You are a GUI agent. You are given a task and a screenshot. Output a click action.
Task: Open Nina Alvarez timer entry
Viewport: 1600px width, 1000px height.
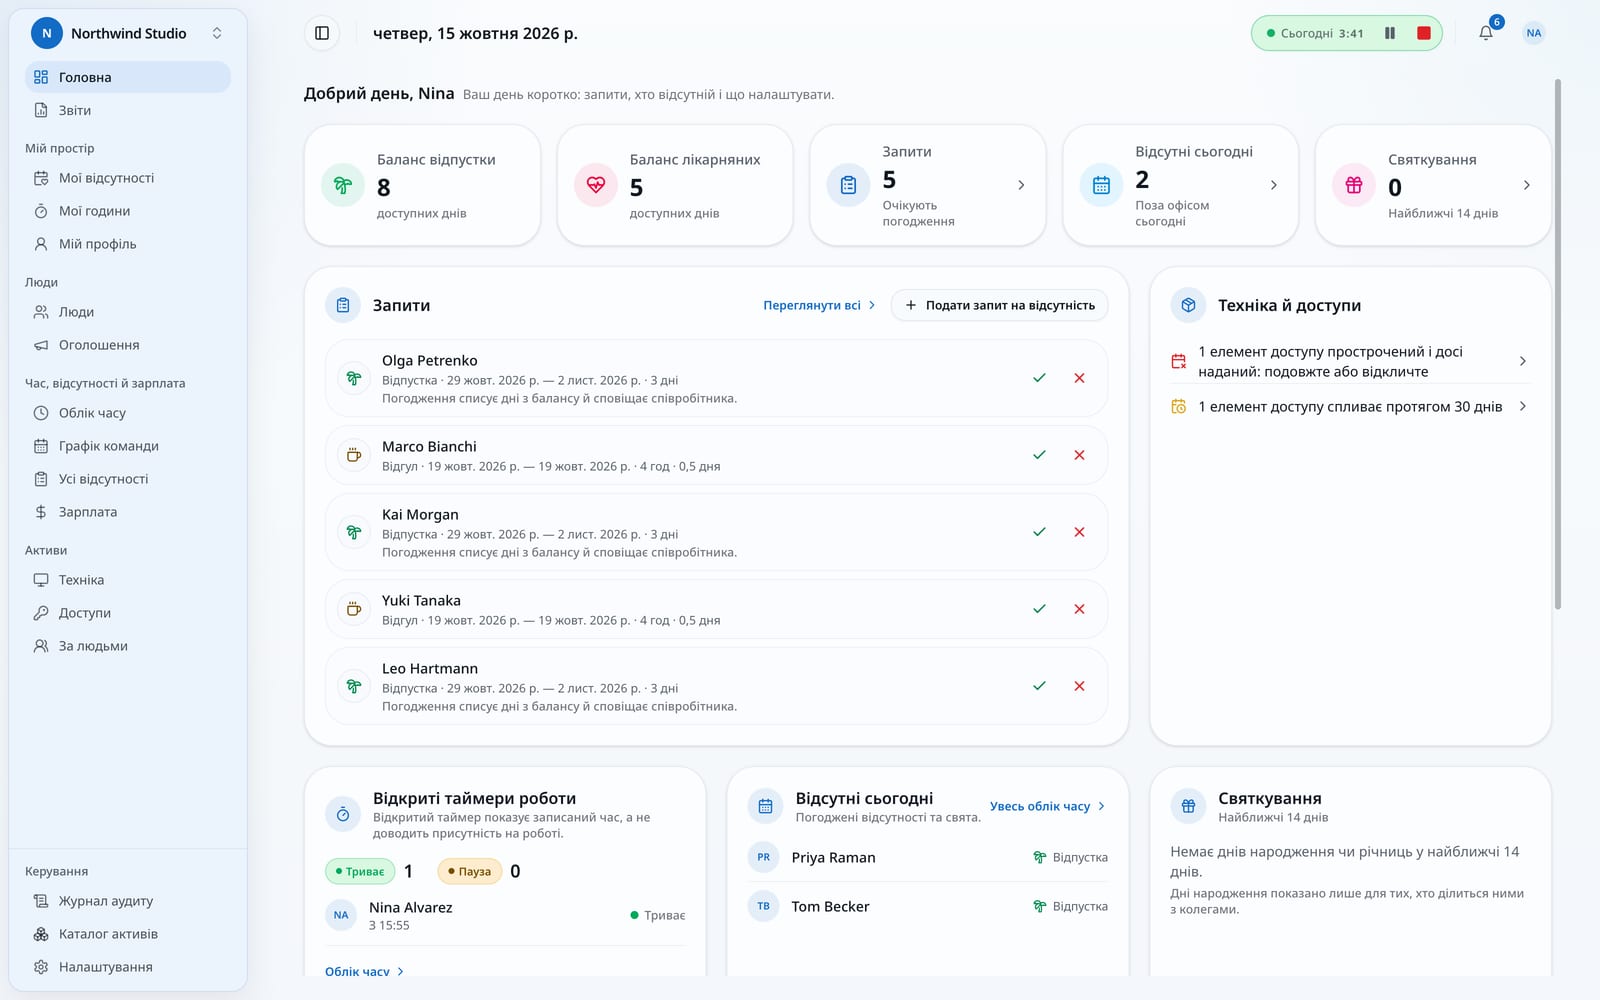tap(505, 915)
